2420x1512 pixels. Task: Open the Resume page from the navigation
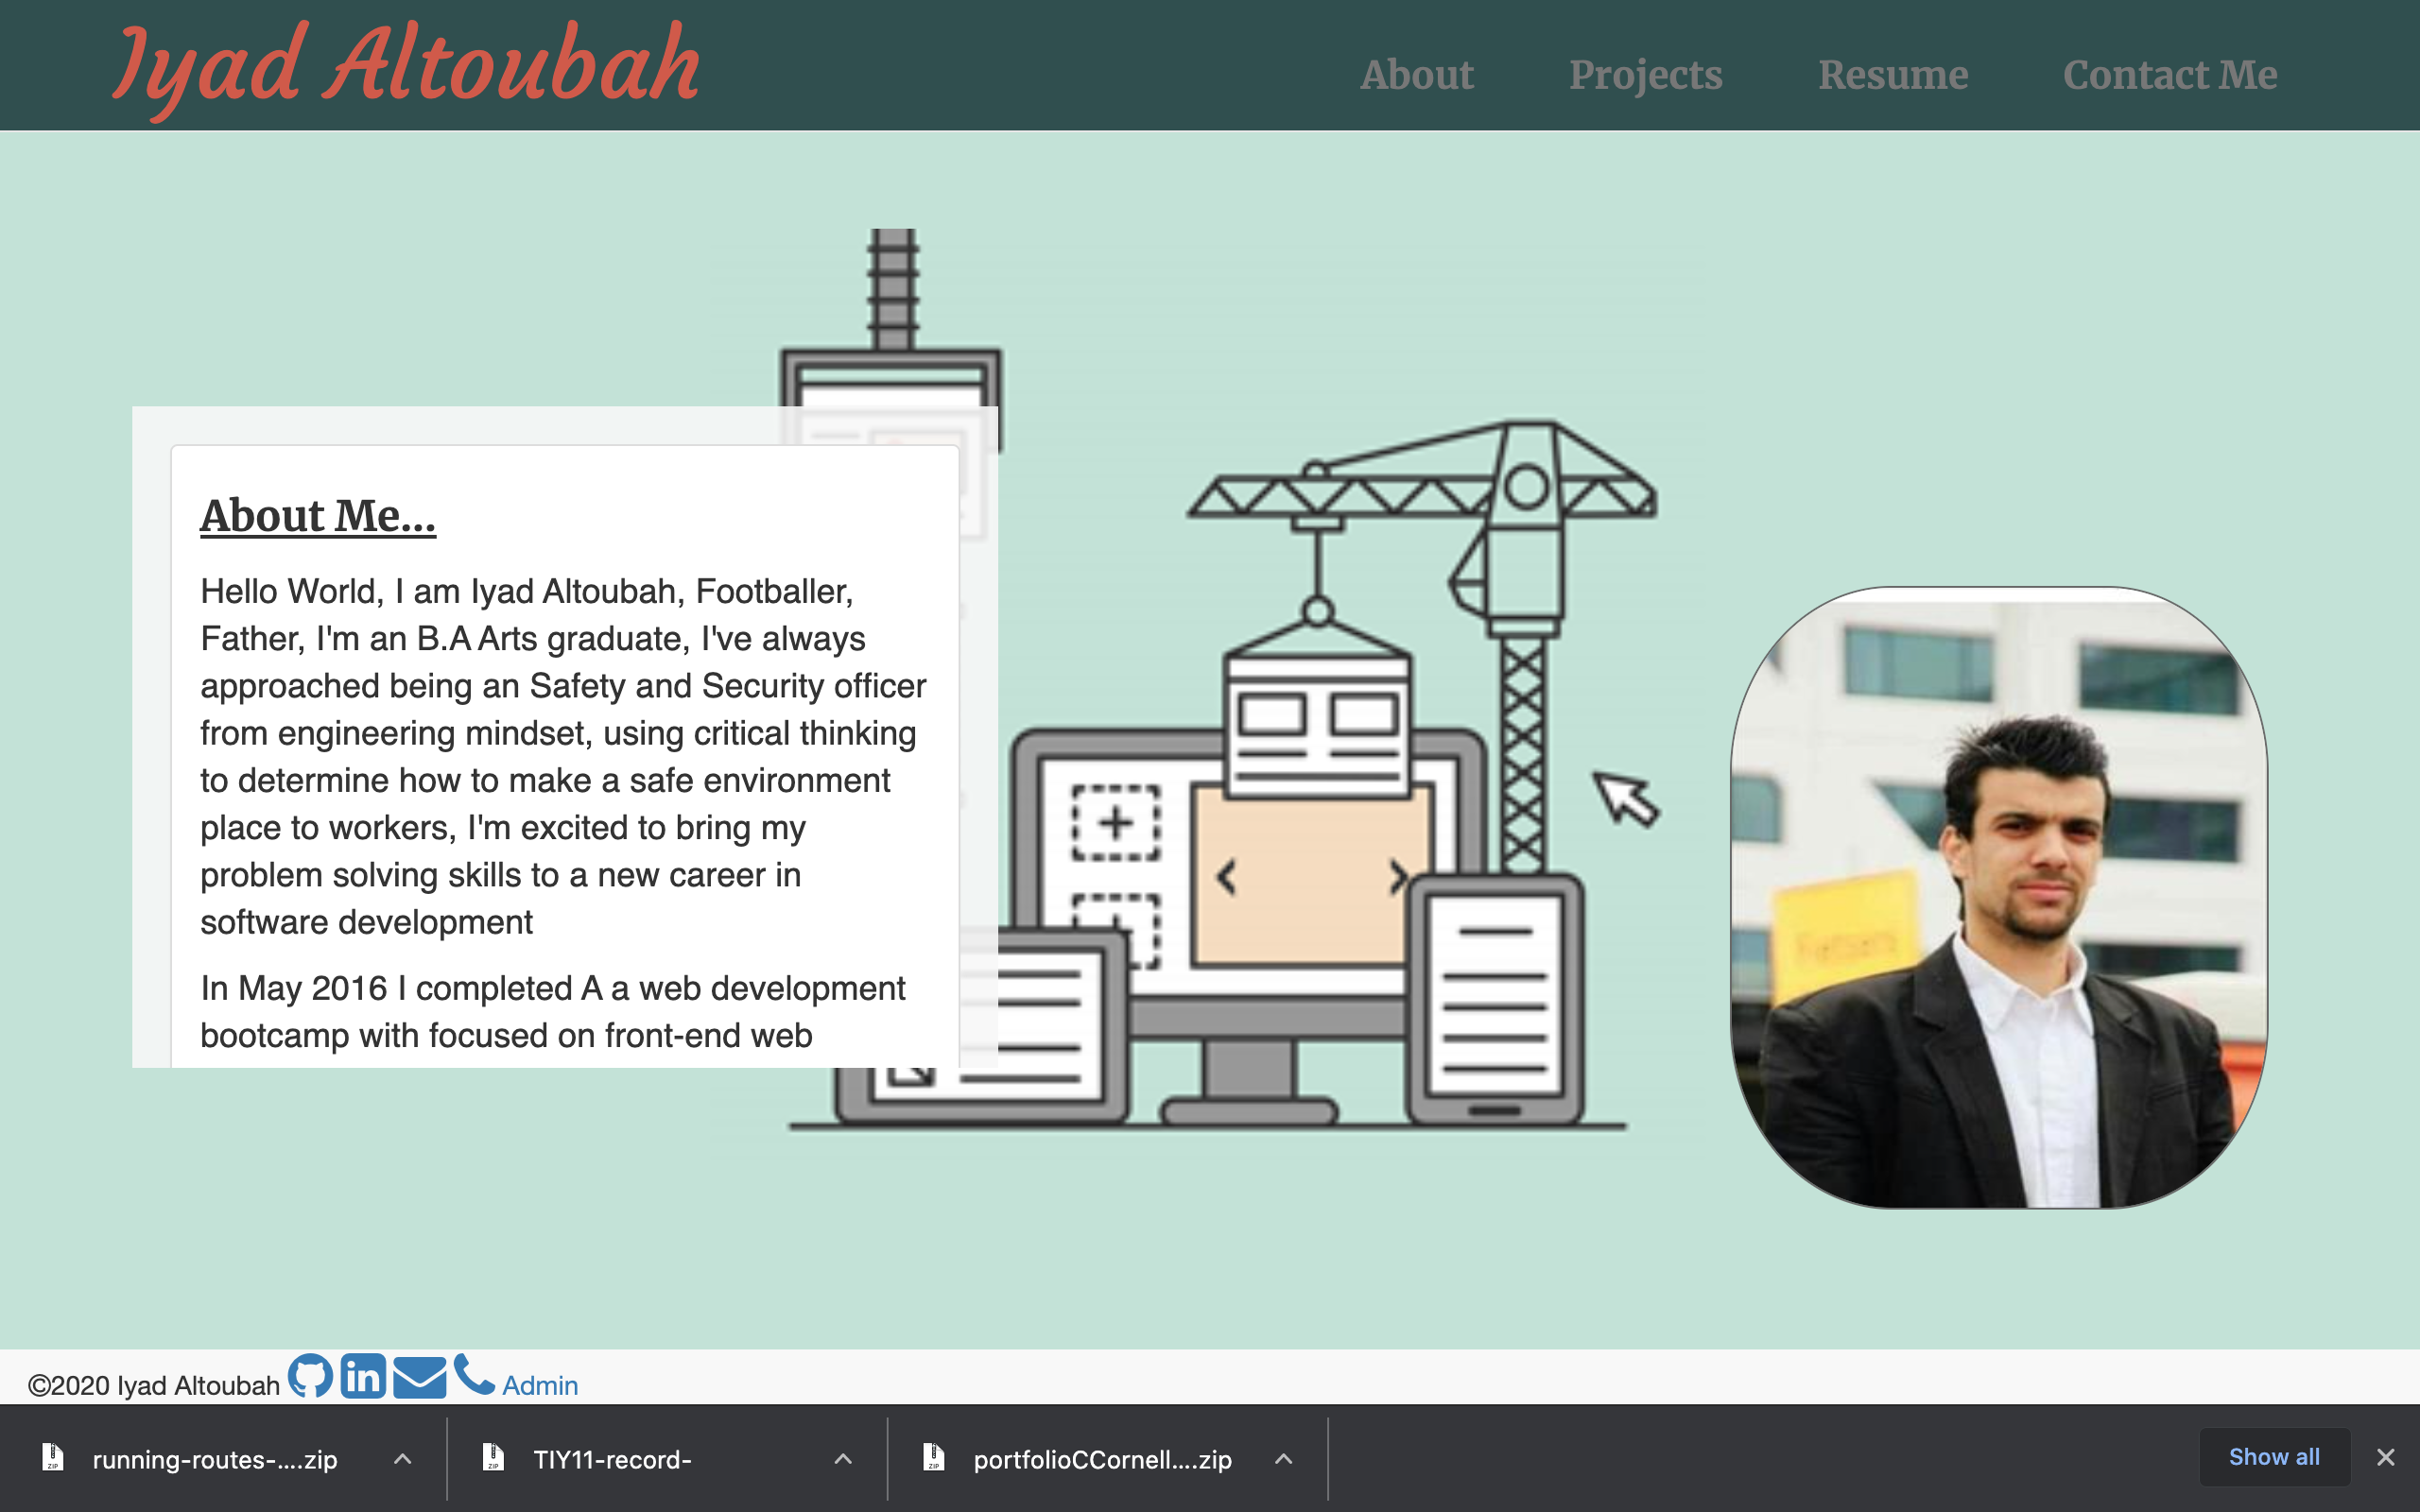point(1893,74)
